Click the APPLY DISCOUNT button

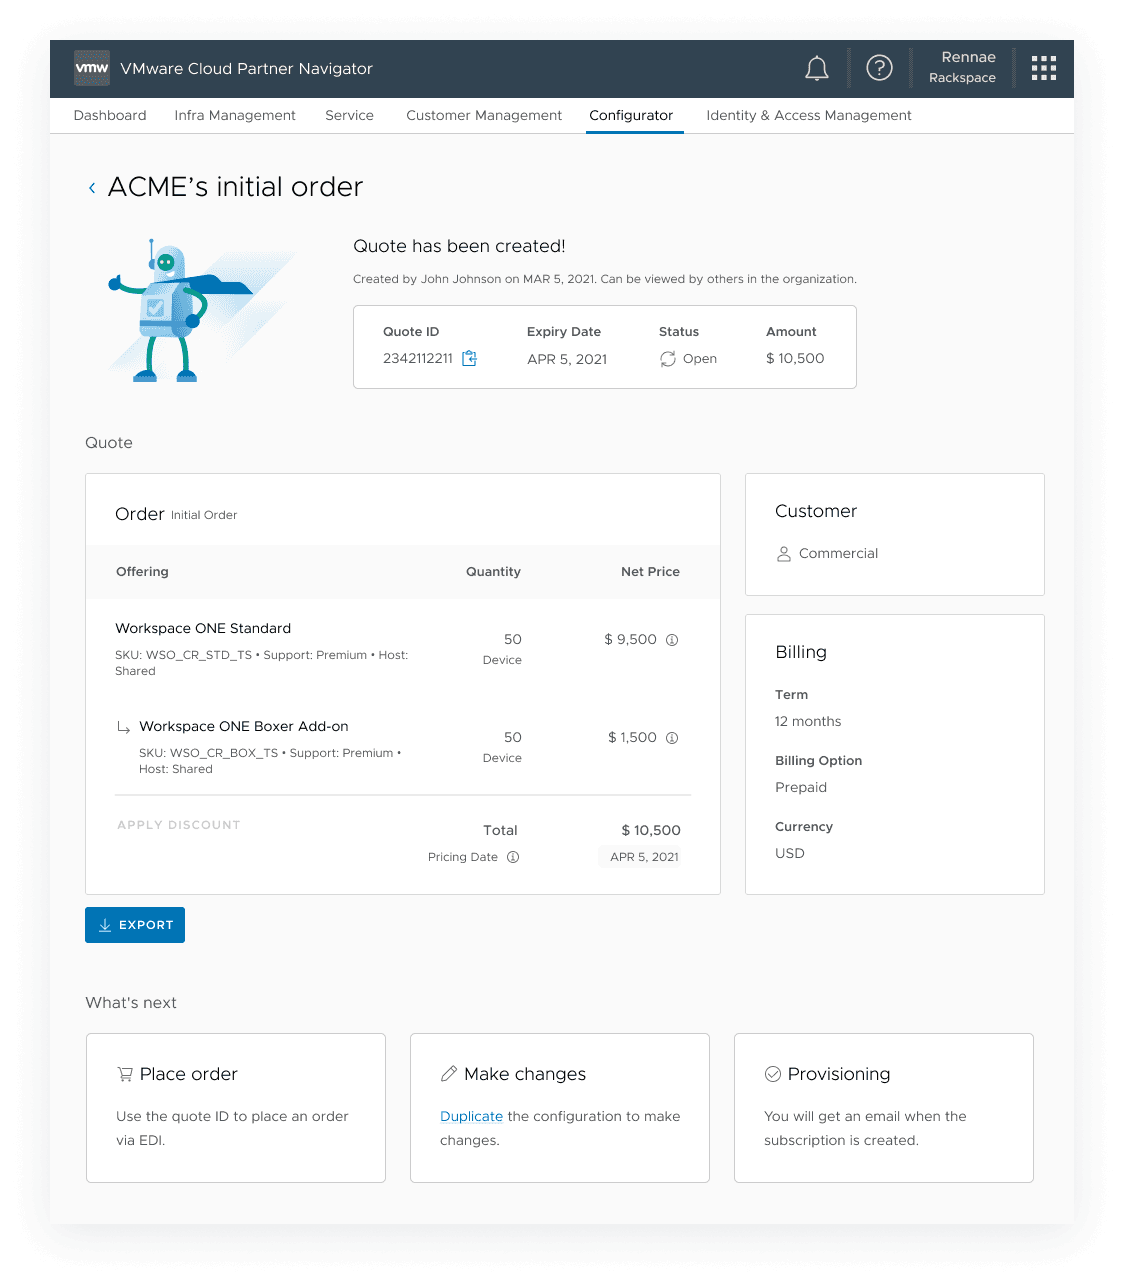[x=179, y=825]
